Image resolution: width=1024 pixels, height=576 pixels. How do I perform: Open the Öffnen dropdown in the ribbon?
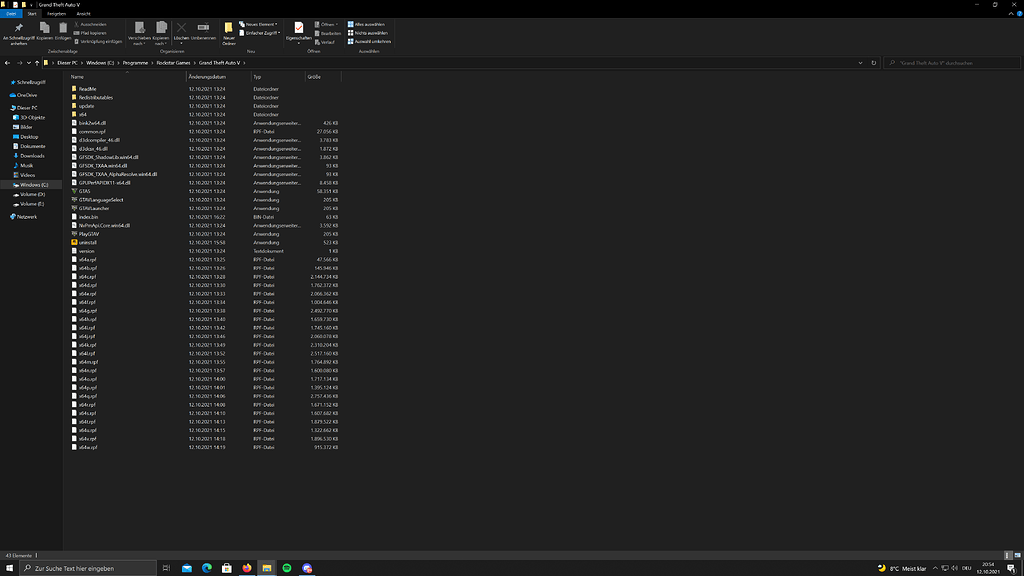click(327, 24)
